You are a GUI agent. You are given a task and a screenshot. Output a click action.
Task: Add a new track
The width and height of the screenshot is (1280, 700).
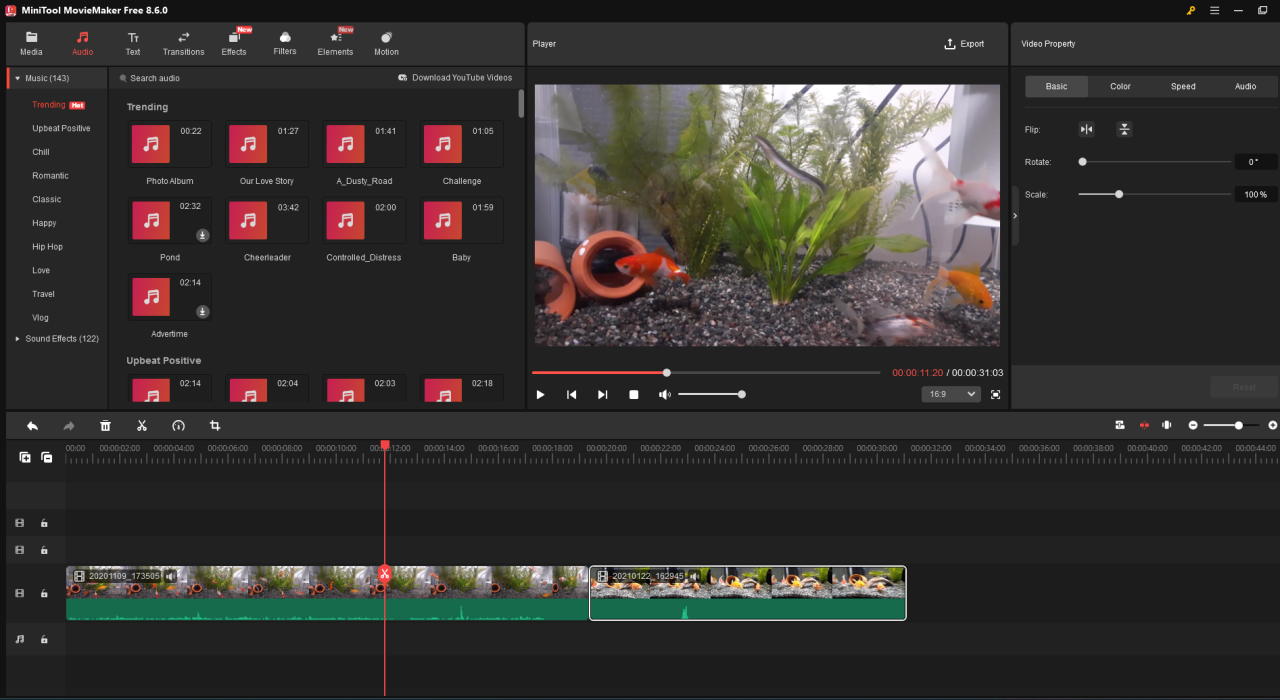pos(25,457)
